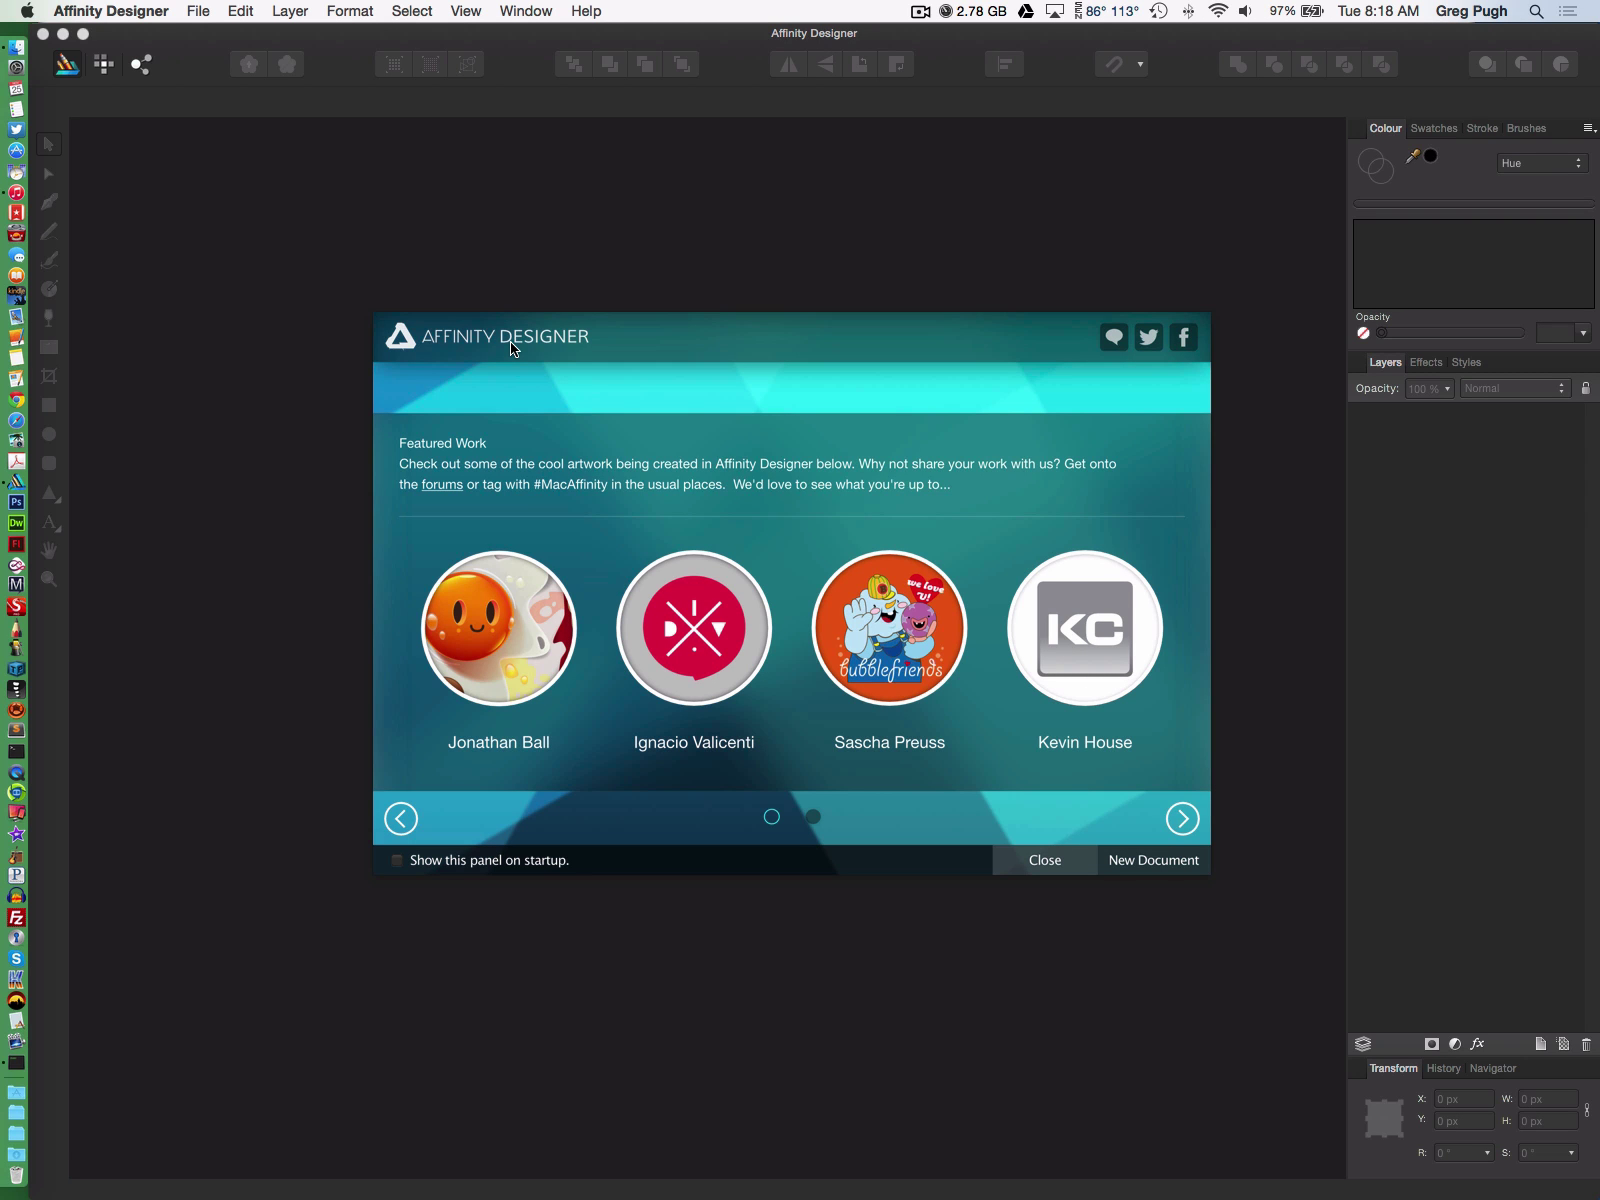1600x1200 pixels.
Task: Click the Close button in welcome panel
Action: click(x=1045, y=860)
